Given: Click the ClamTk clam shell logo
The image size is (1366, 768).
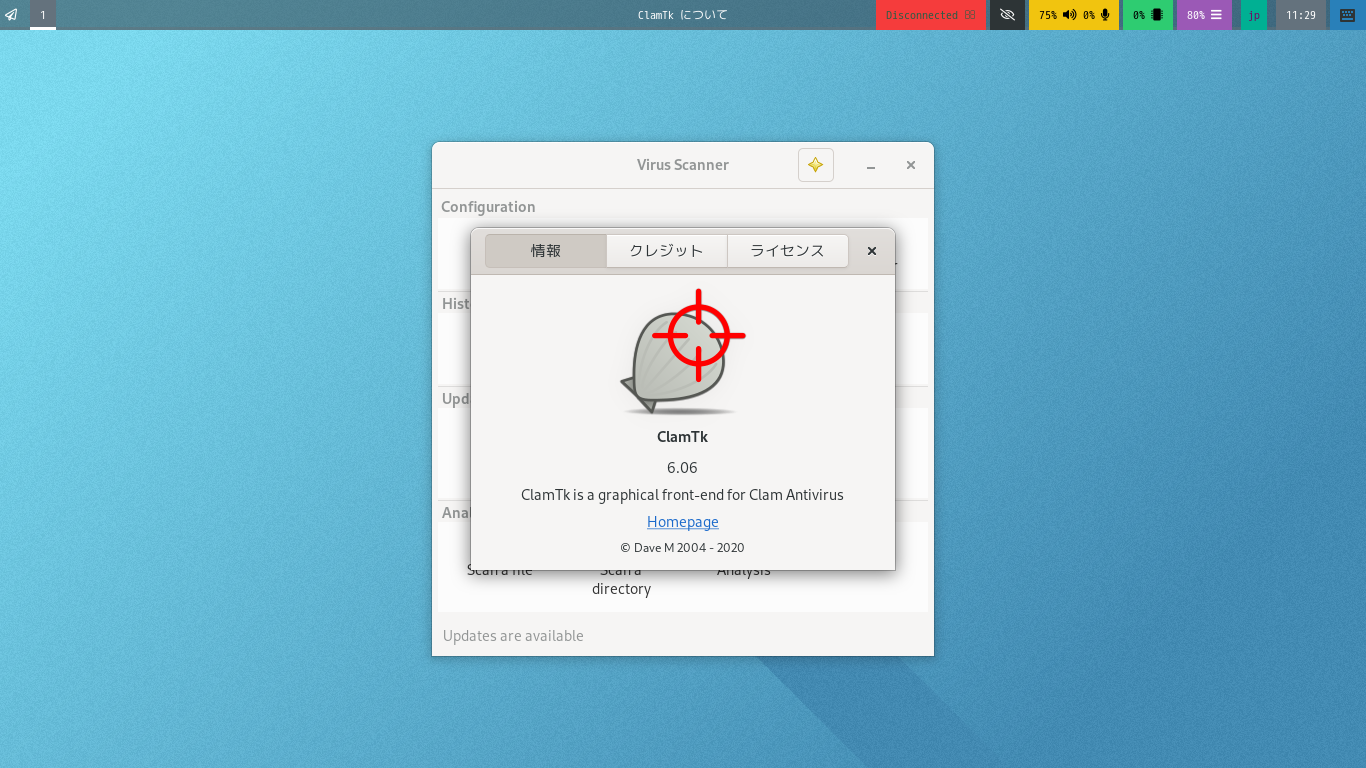Looking at the screenshot, I should point(683,352).
